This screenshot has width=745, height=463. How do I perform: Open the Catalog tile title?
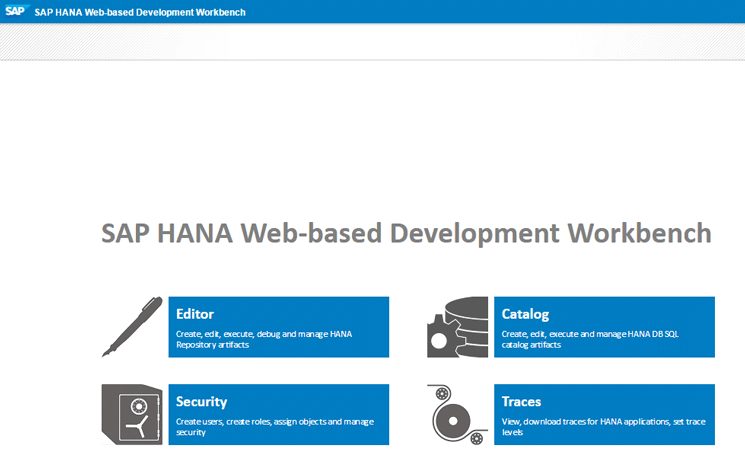(x=525, y=314)
